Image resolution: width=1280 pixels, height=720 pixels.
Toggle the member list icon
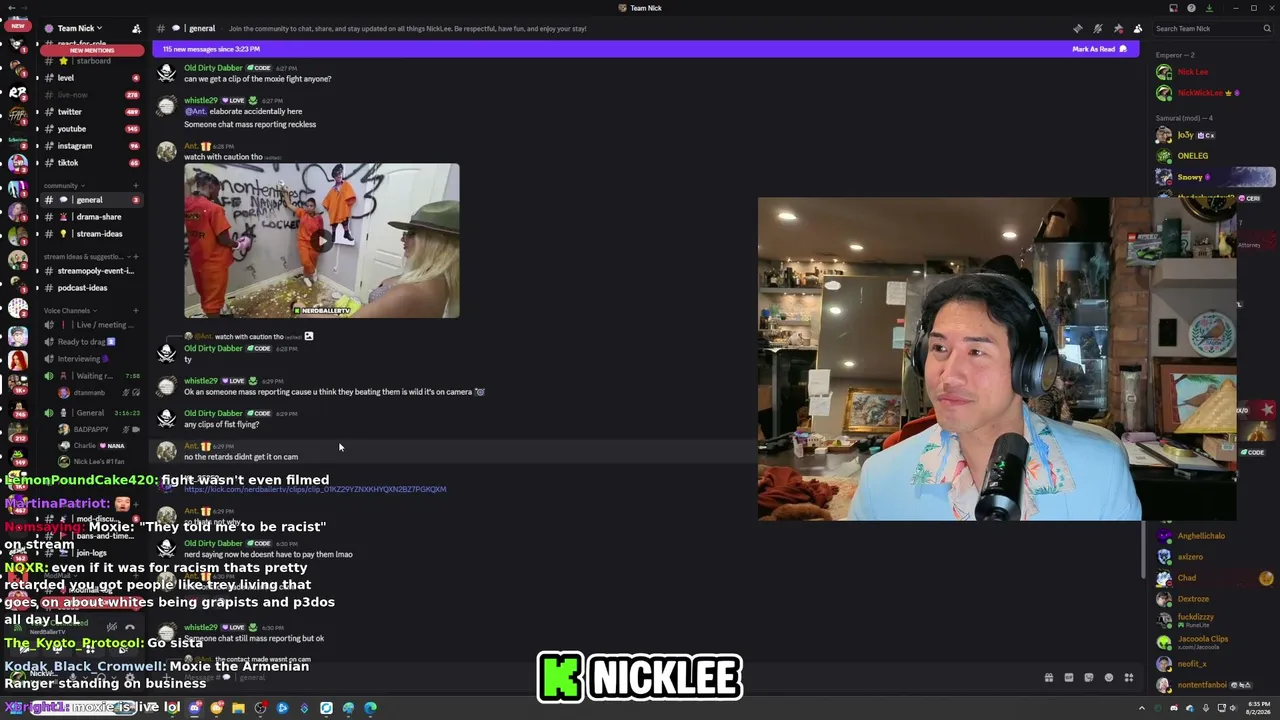click(1137, 29)
